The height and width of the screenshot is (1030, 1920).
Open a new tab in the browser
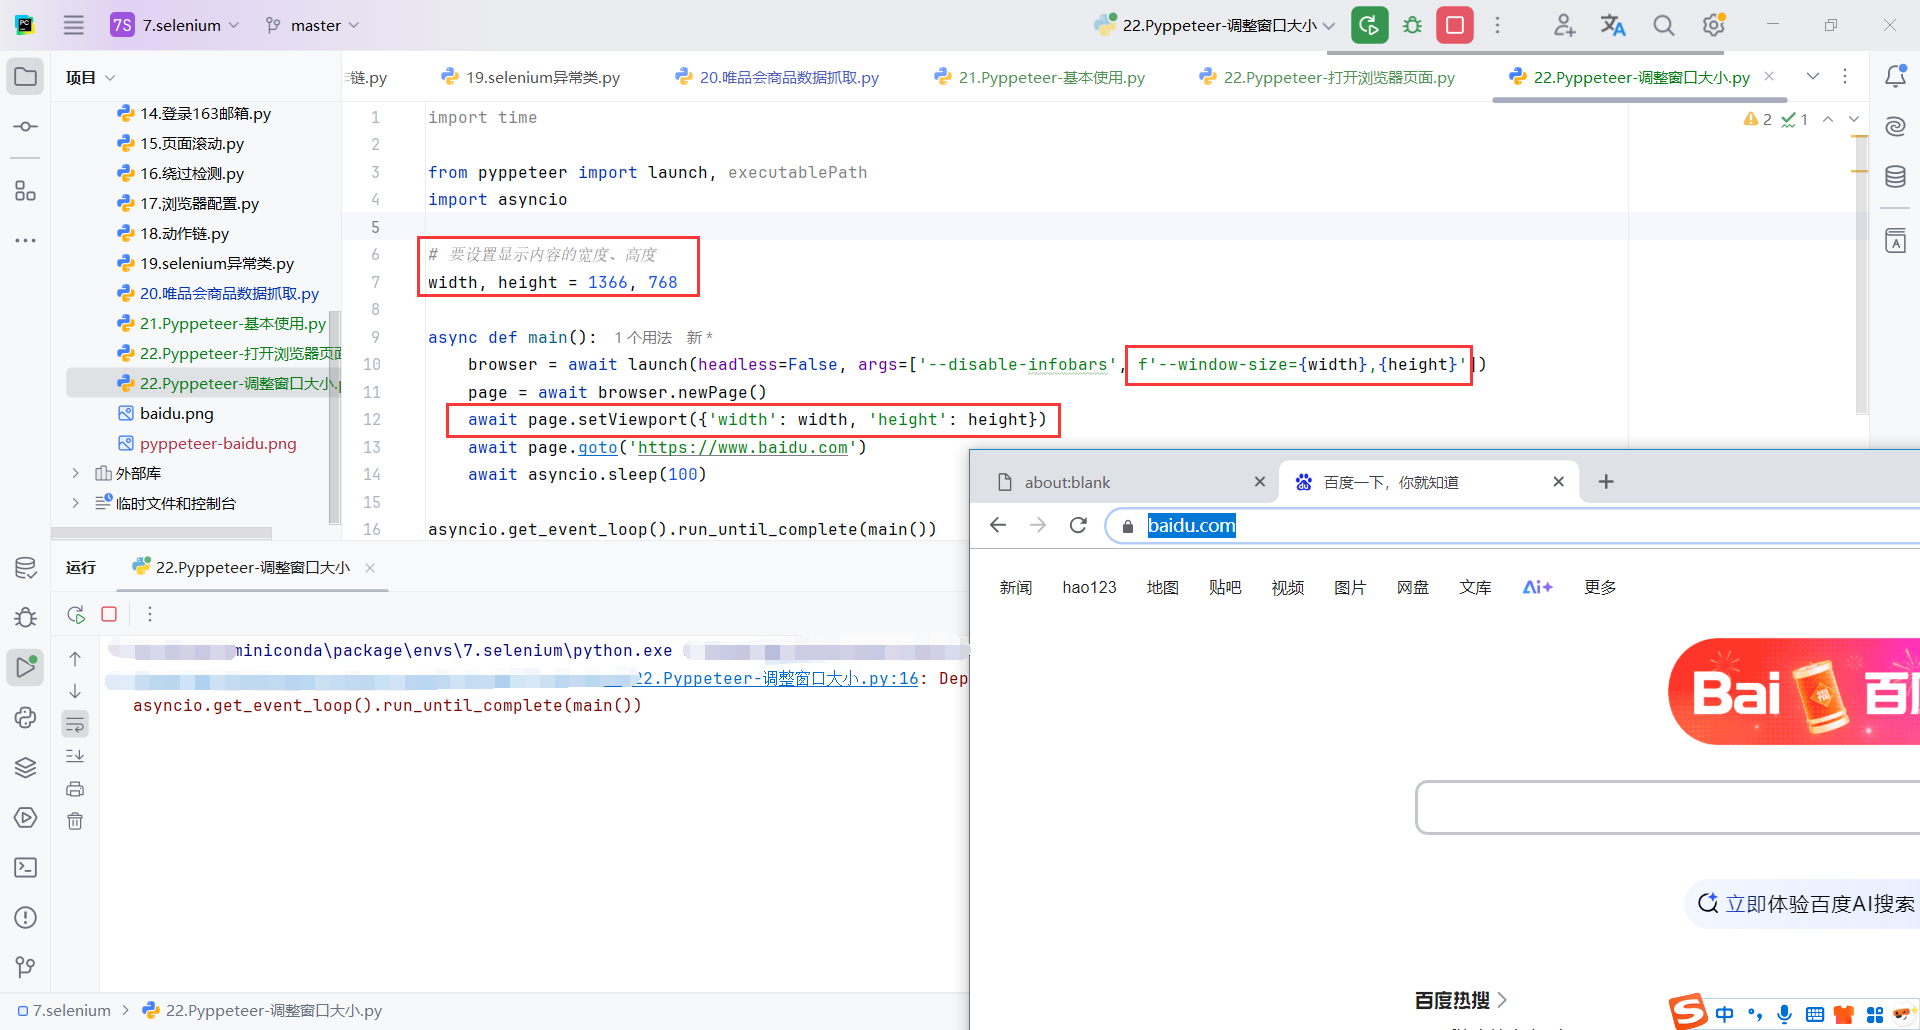1606,482
